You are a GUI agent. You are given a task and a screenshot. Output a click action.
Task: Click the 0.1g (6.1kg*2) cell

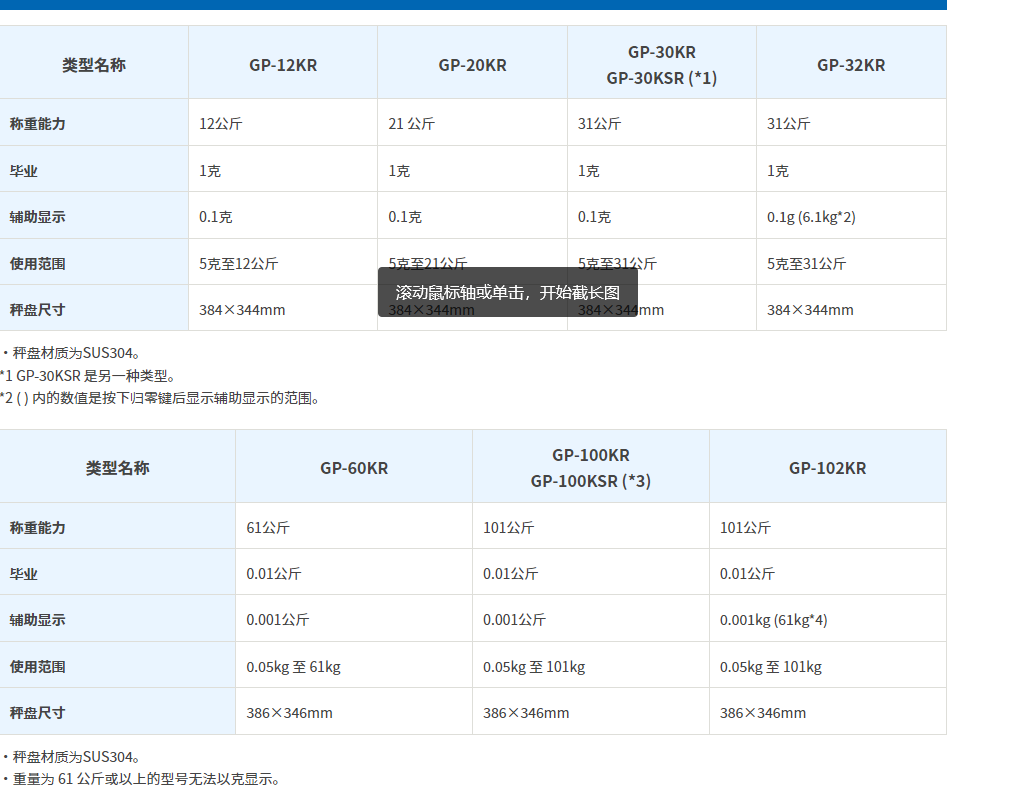coord(811,217)
